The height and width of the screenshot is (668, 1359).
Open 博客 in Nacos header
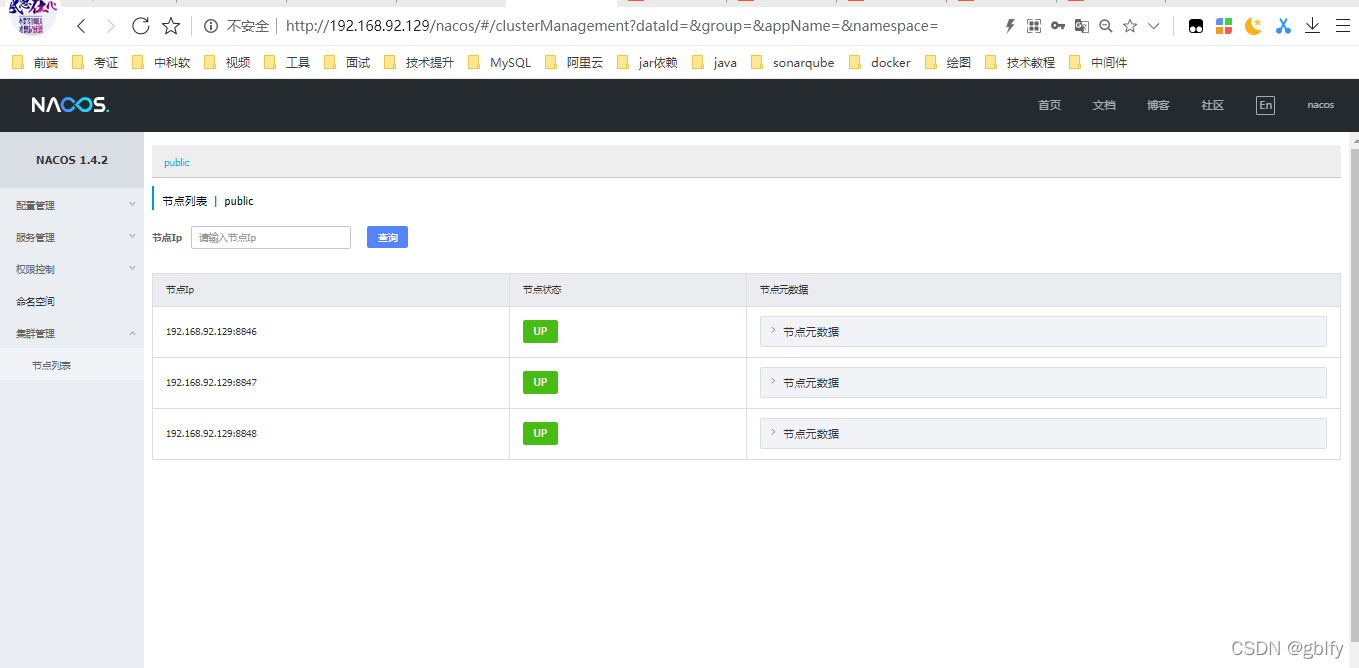tap(1158, 105)
